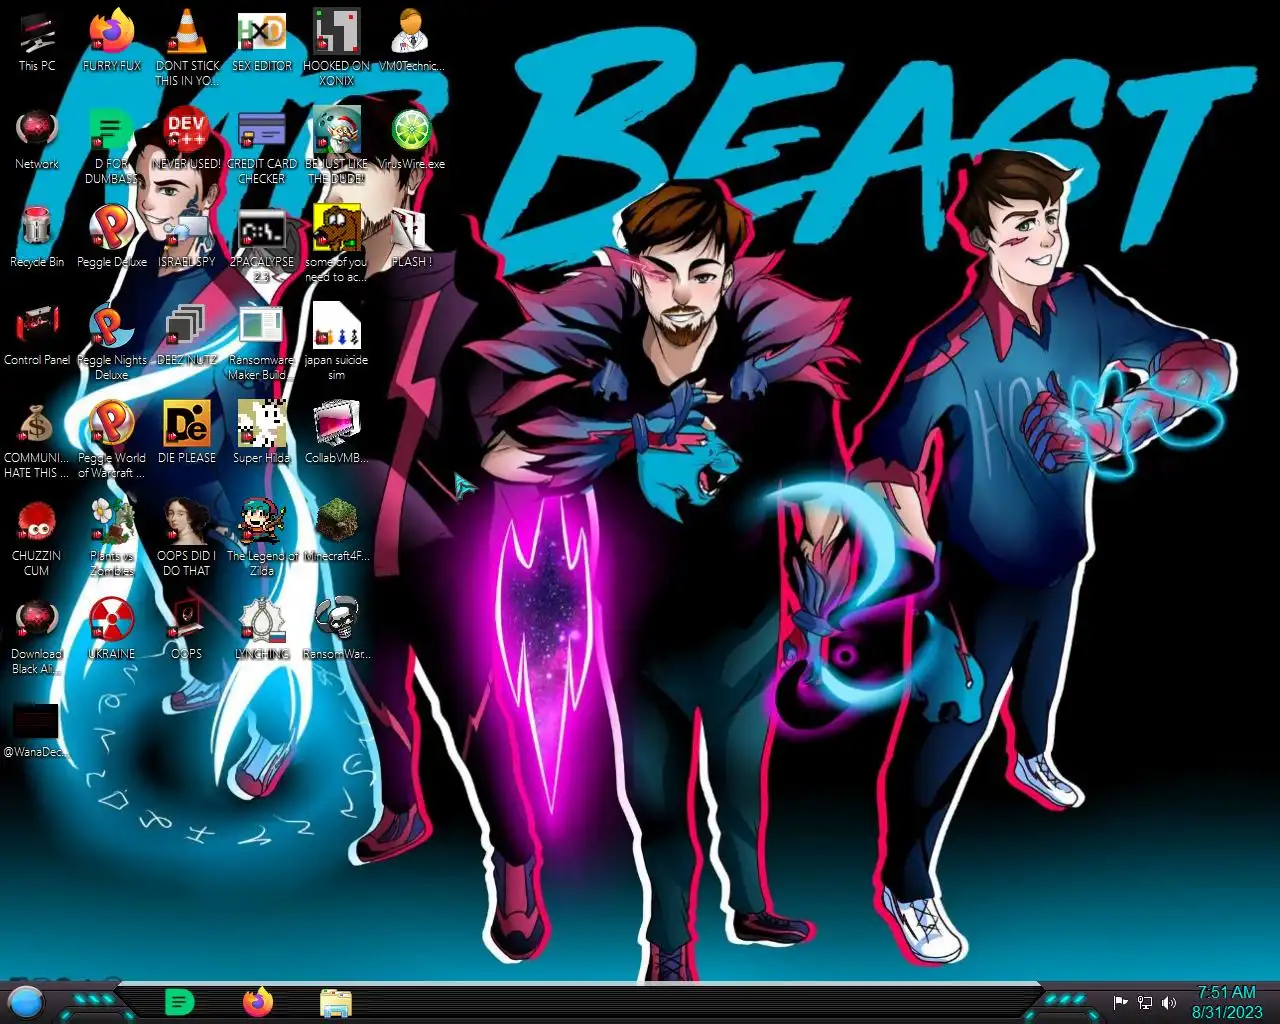Select the CREDIT CARD CHECKER icon

click(262, 146)
